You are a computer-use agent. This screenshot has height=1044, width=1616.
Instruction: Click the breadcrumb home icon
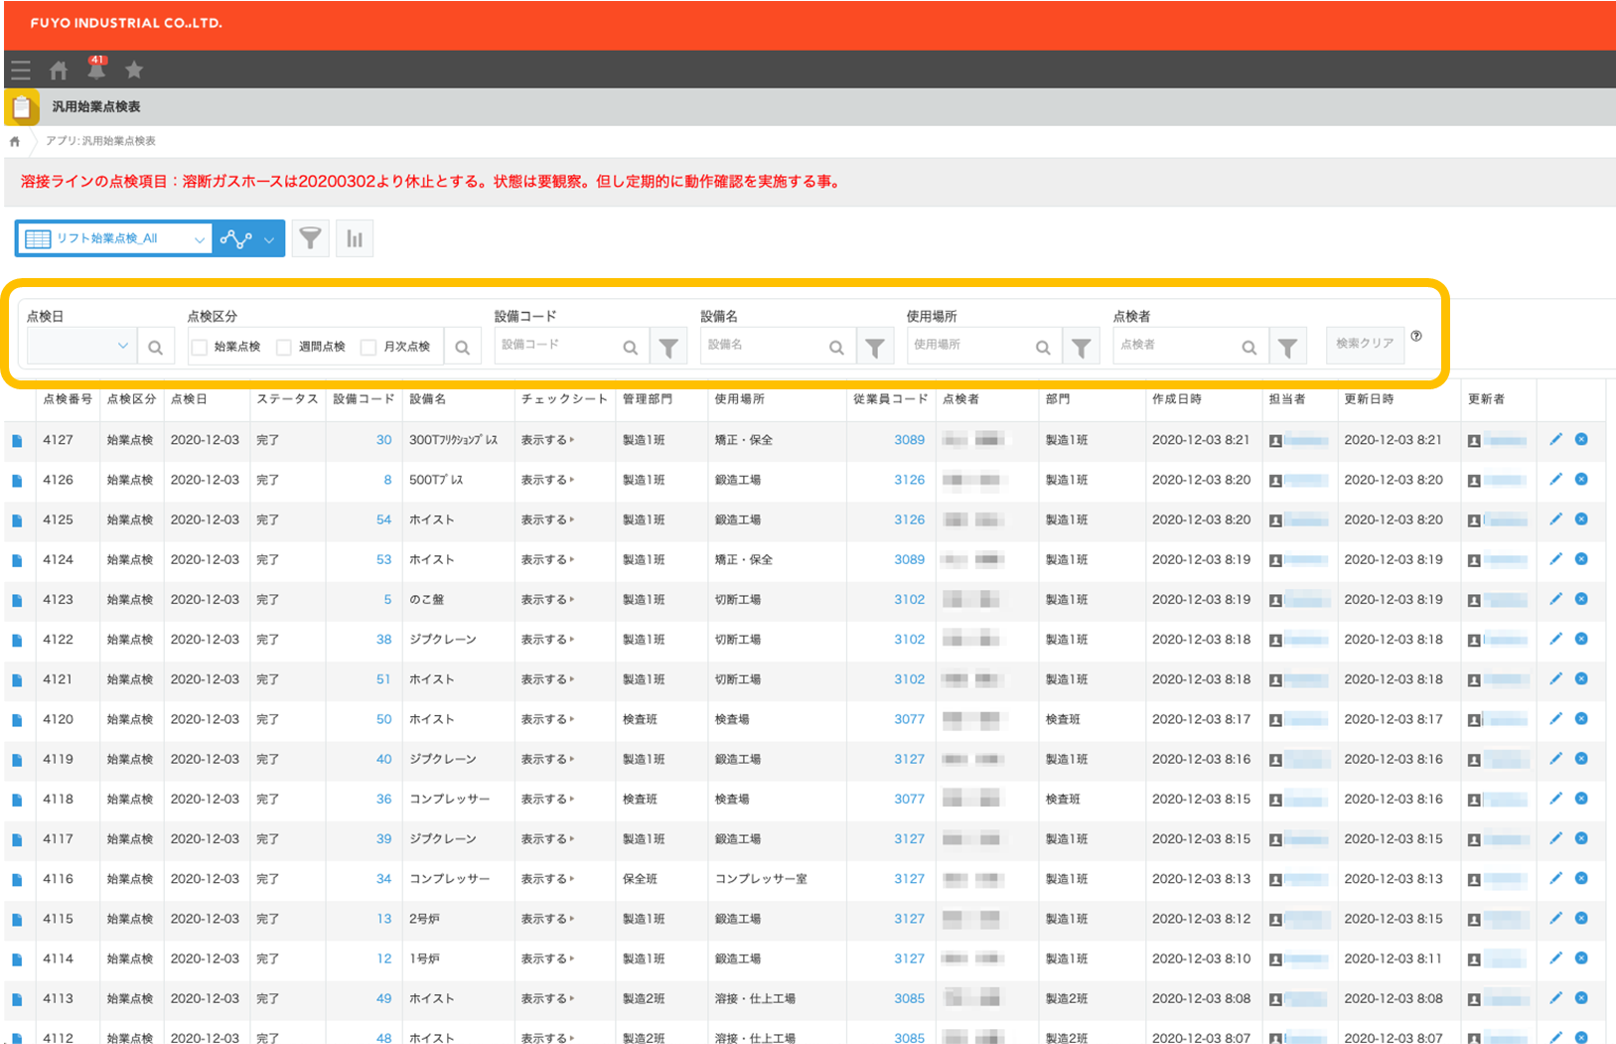tap(14, 141)
